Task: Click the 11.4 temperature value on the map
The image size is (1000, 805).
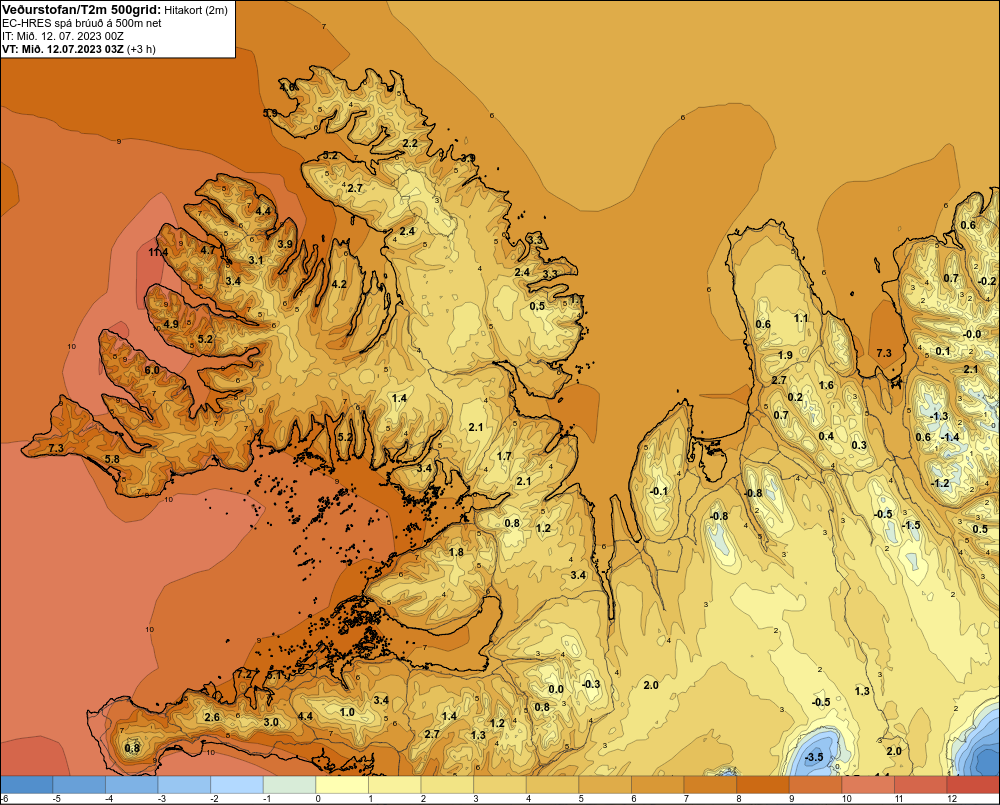Action: 158,252
